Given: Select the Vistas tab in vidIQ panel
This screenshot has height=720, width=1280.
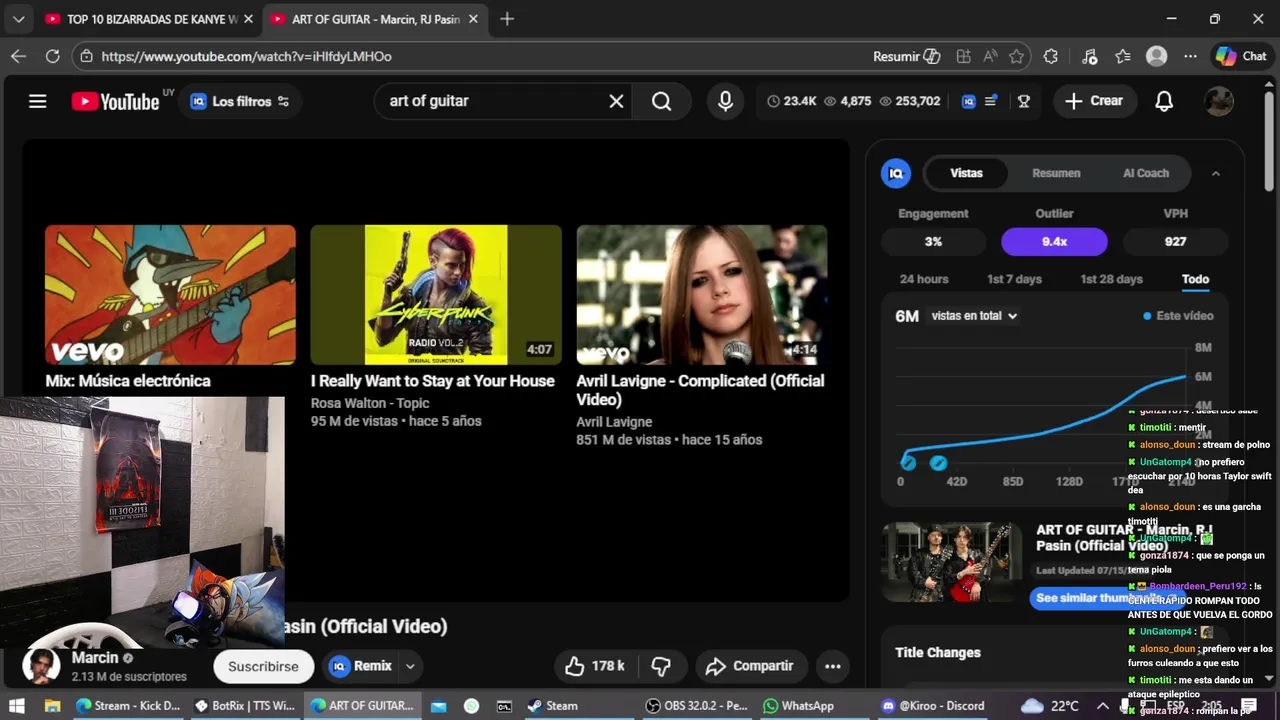Looking at the screenshot, I should 966,173.
